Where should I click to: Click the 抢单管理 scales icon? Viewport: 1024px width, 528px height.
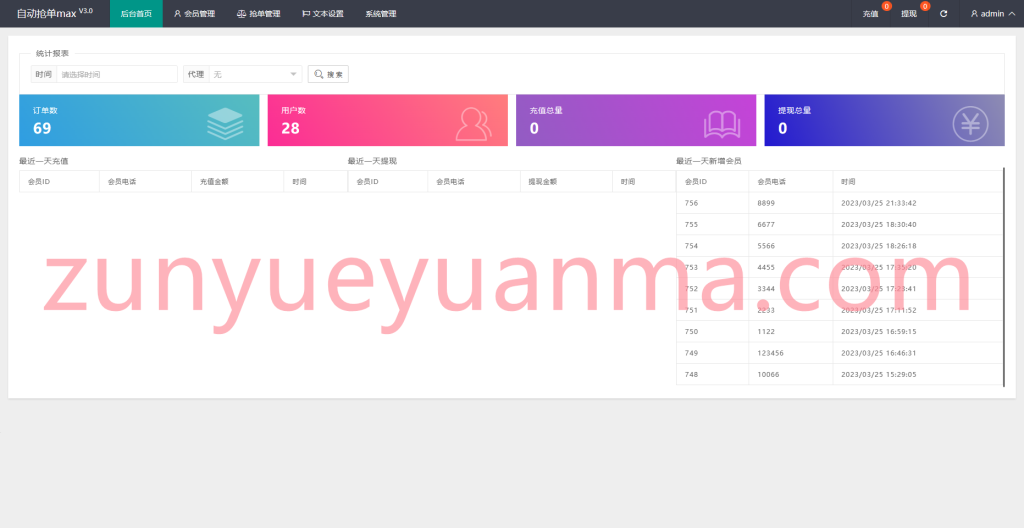pyautogui.click(x=242, y=14)
